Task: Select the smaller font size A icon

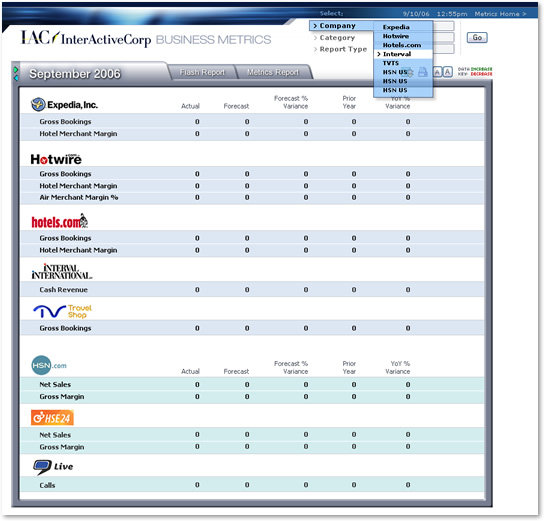Action: coord(437,72)
